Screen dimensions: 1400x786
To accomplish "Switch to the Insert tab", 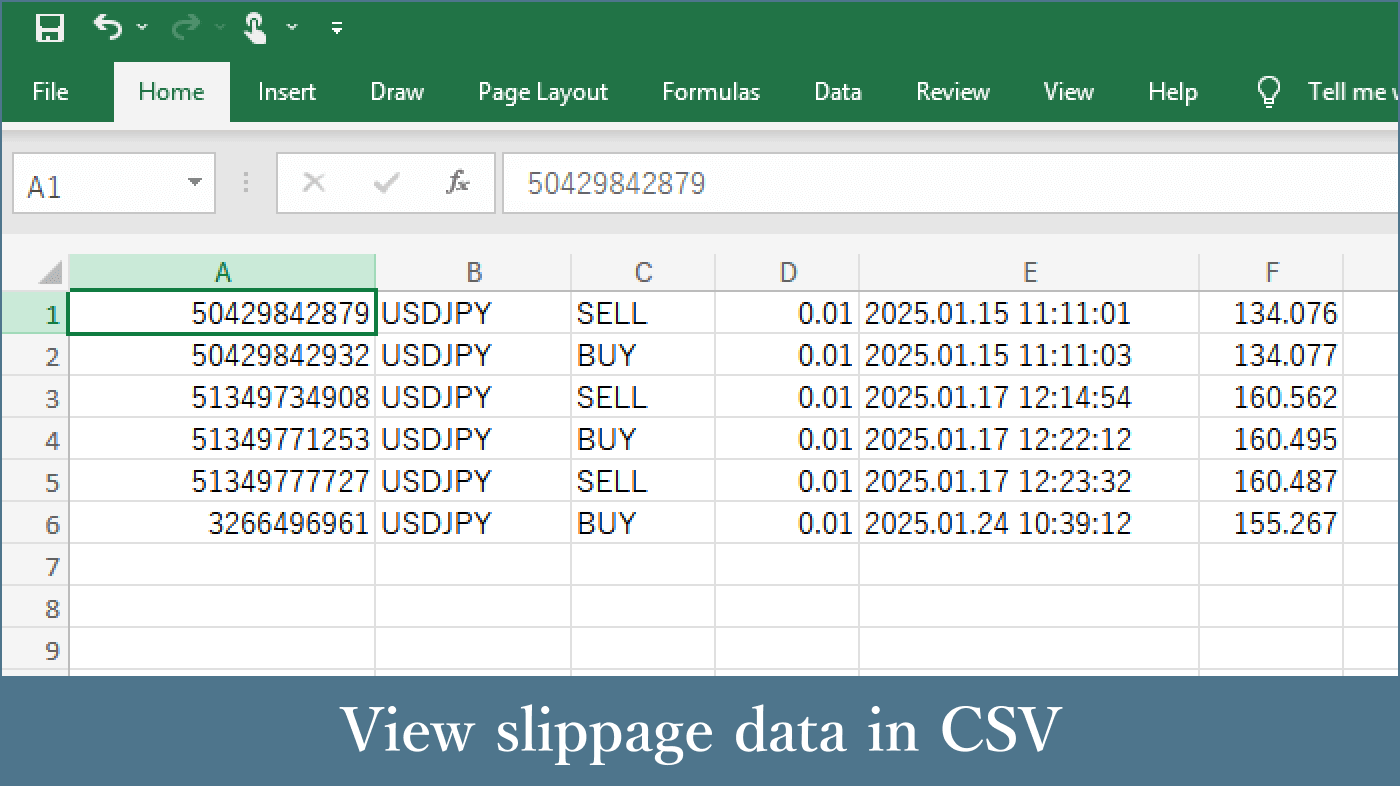I will click(x=287, y=92).
